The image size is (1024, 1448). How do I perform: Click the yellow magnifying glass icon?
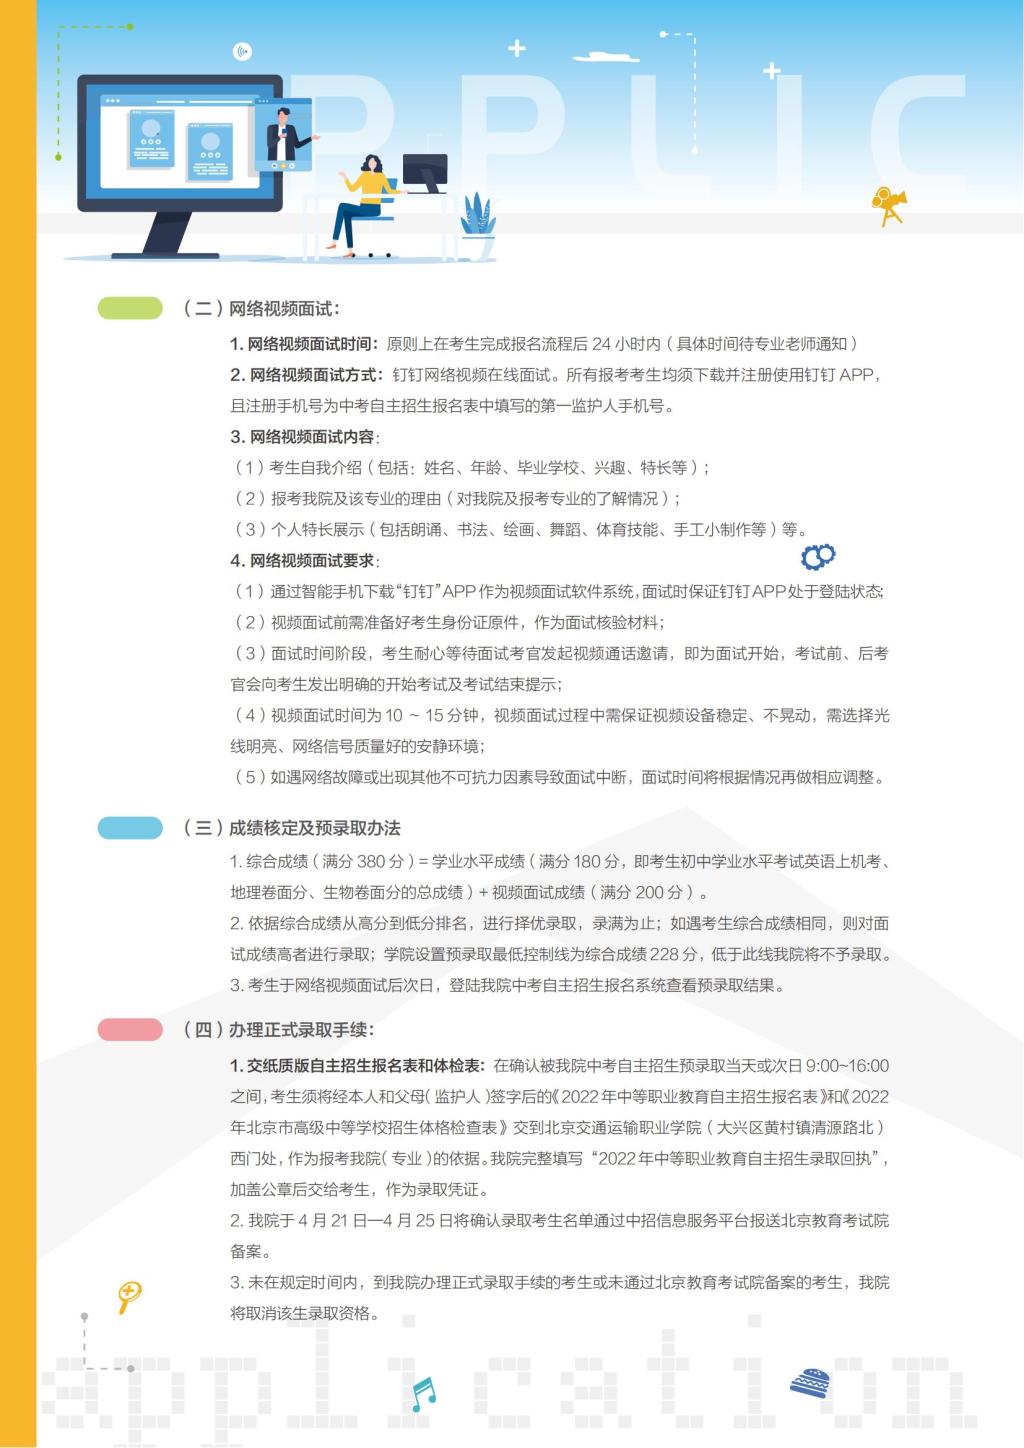click(x=129, y=1296)
